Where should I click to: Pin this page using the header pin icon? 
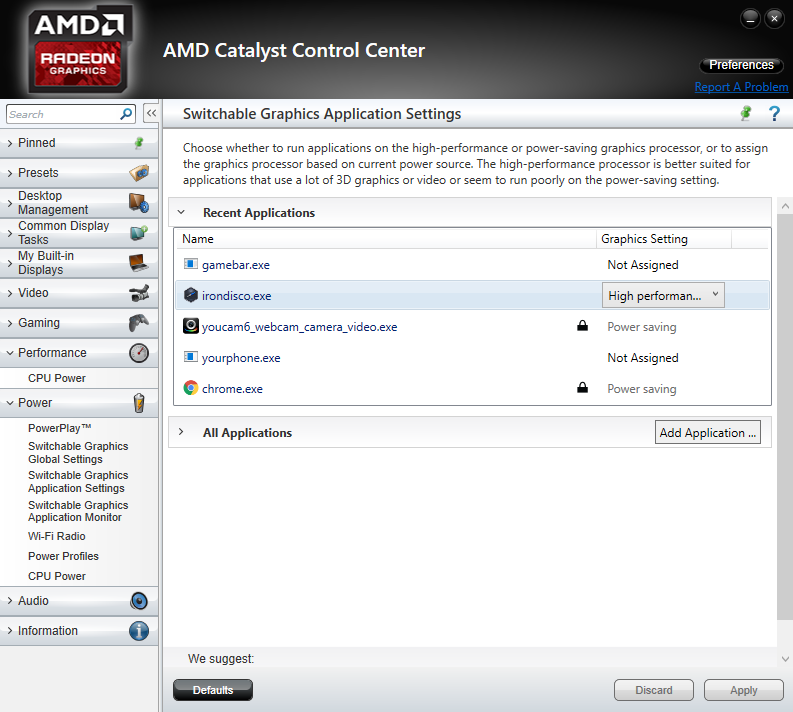[745, 113]
